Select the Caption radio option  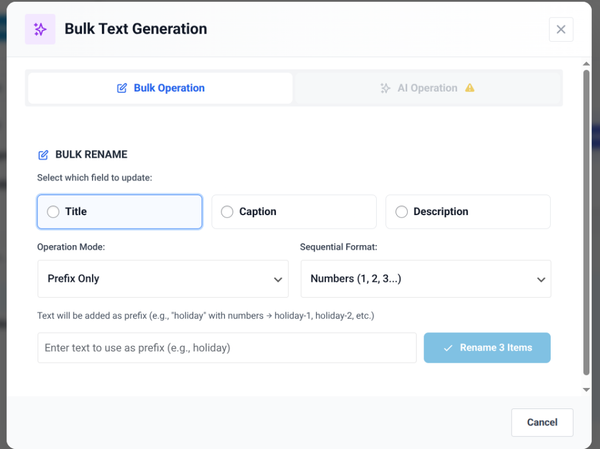point(294,212)
